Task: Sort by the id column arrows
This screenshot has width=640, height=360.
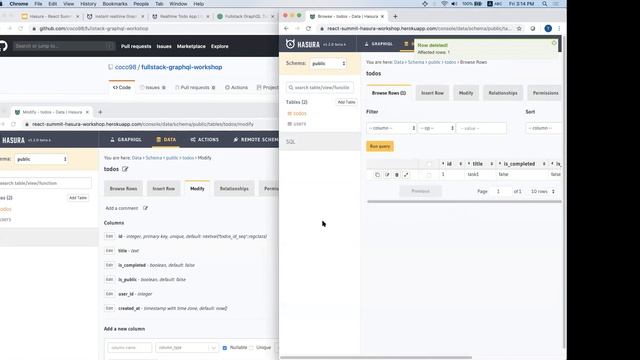Action: tap(460, 164)
